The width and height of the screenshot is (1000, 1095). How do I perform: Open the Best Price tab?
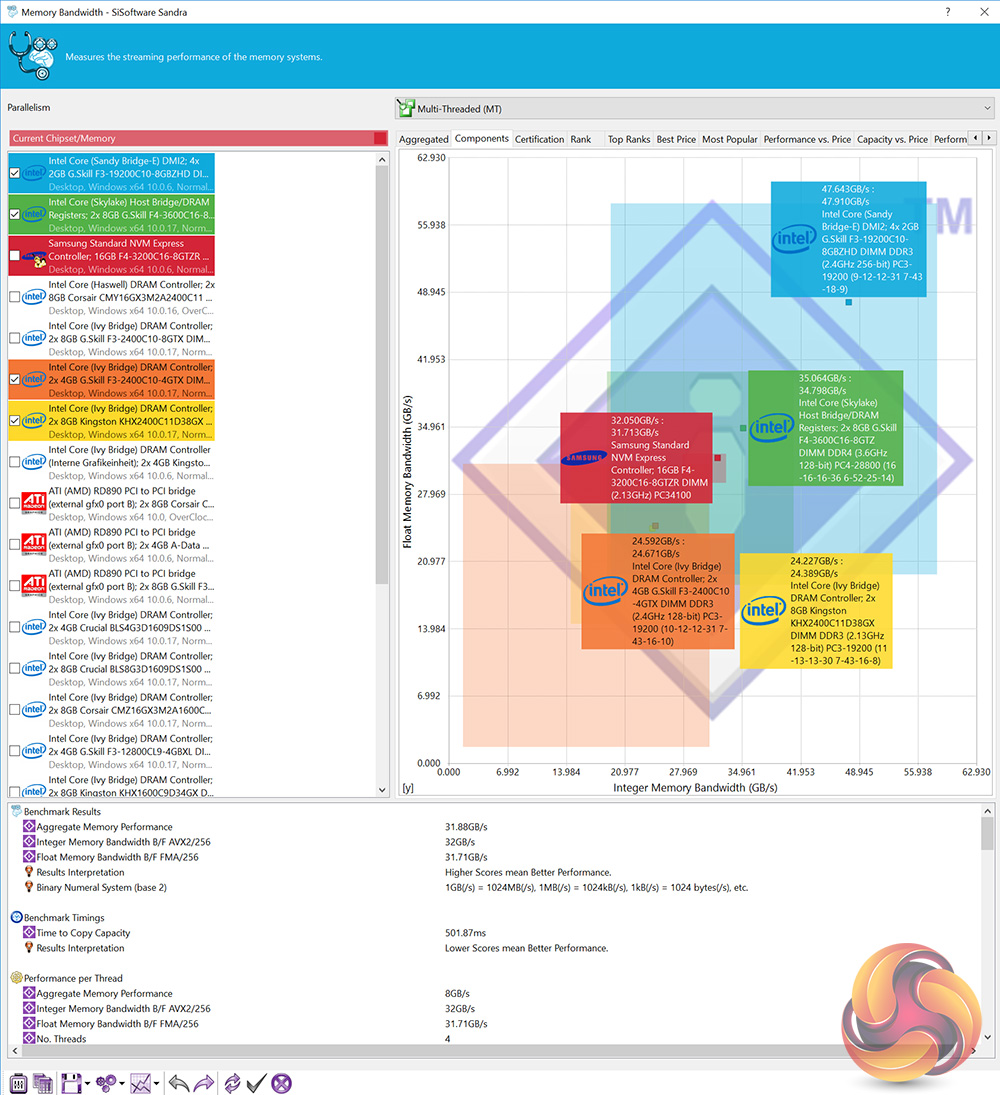click(676, 139)
